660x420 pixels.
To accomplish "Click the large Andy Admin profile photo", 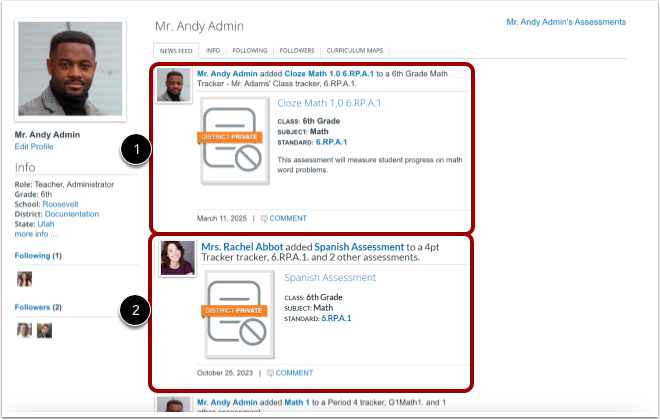I will 70,69.
